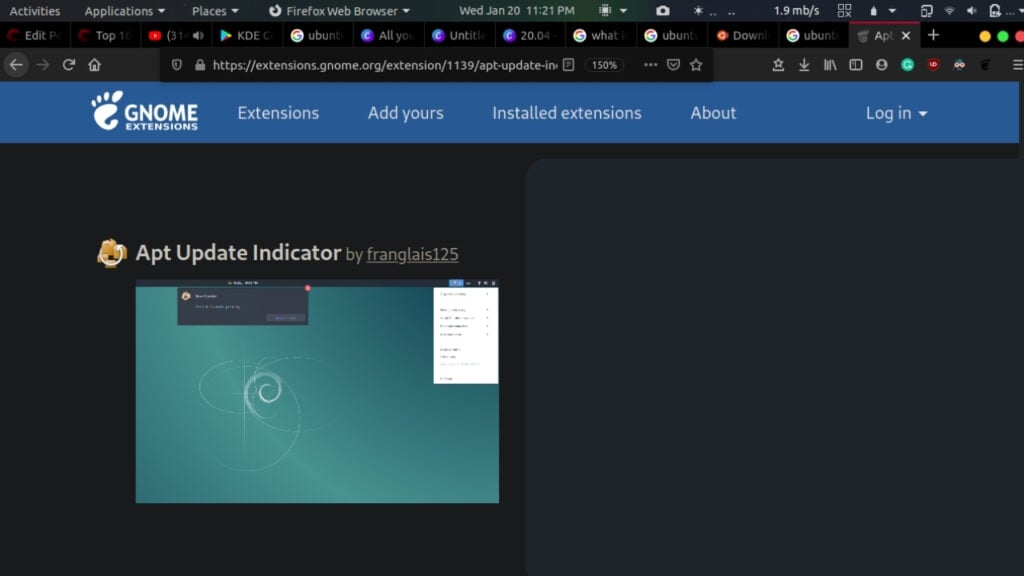The image size is (1024, 576).
Task: Click the address bar URL field
Action: tap(385, 65)
